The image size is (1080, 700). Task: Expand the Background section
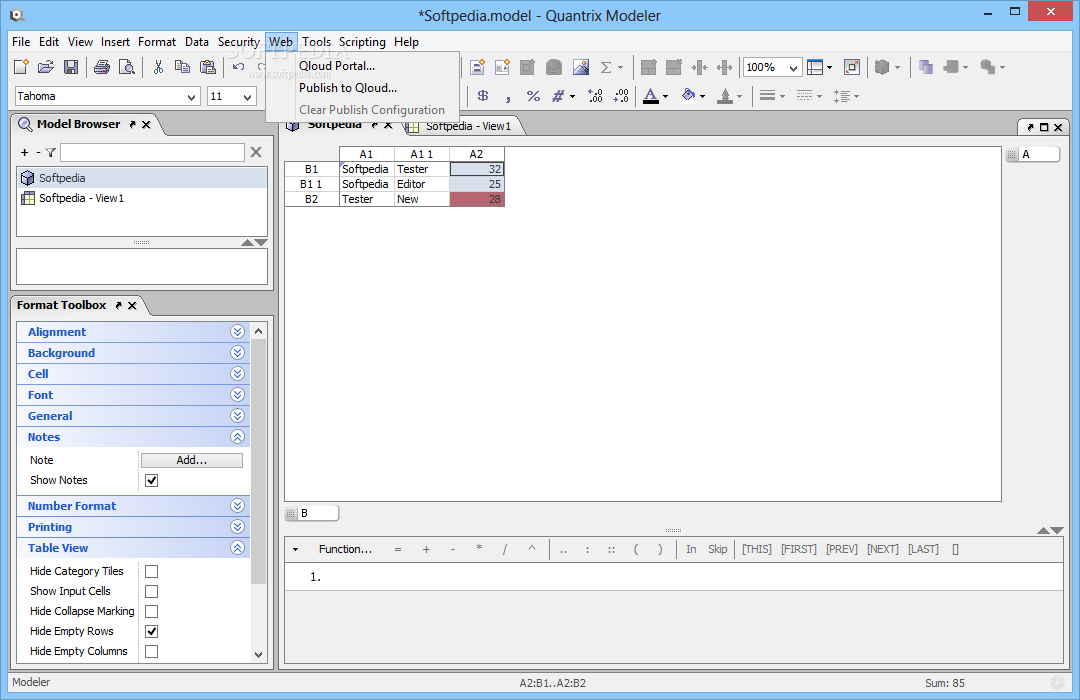click(x=237, y=353)
